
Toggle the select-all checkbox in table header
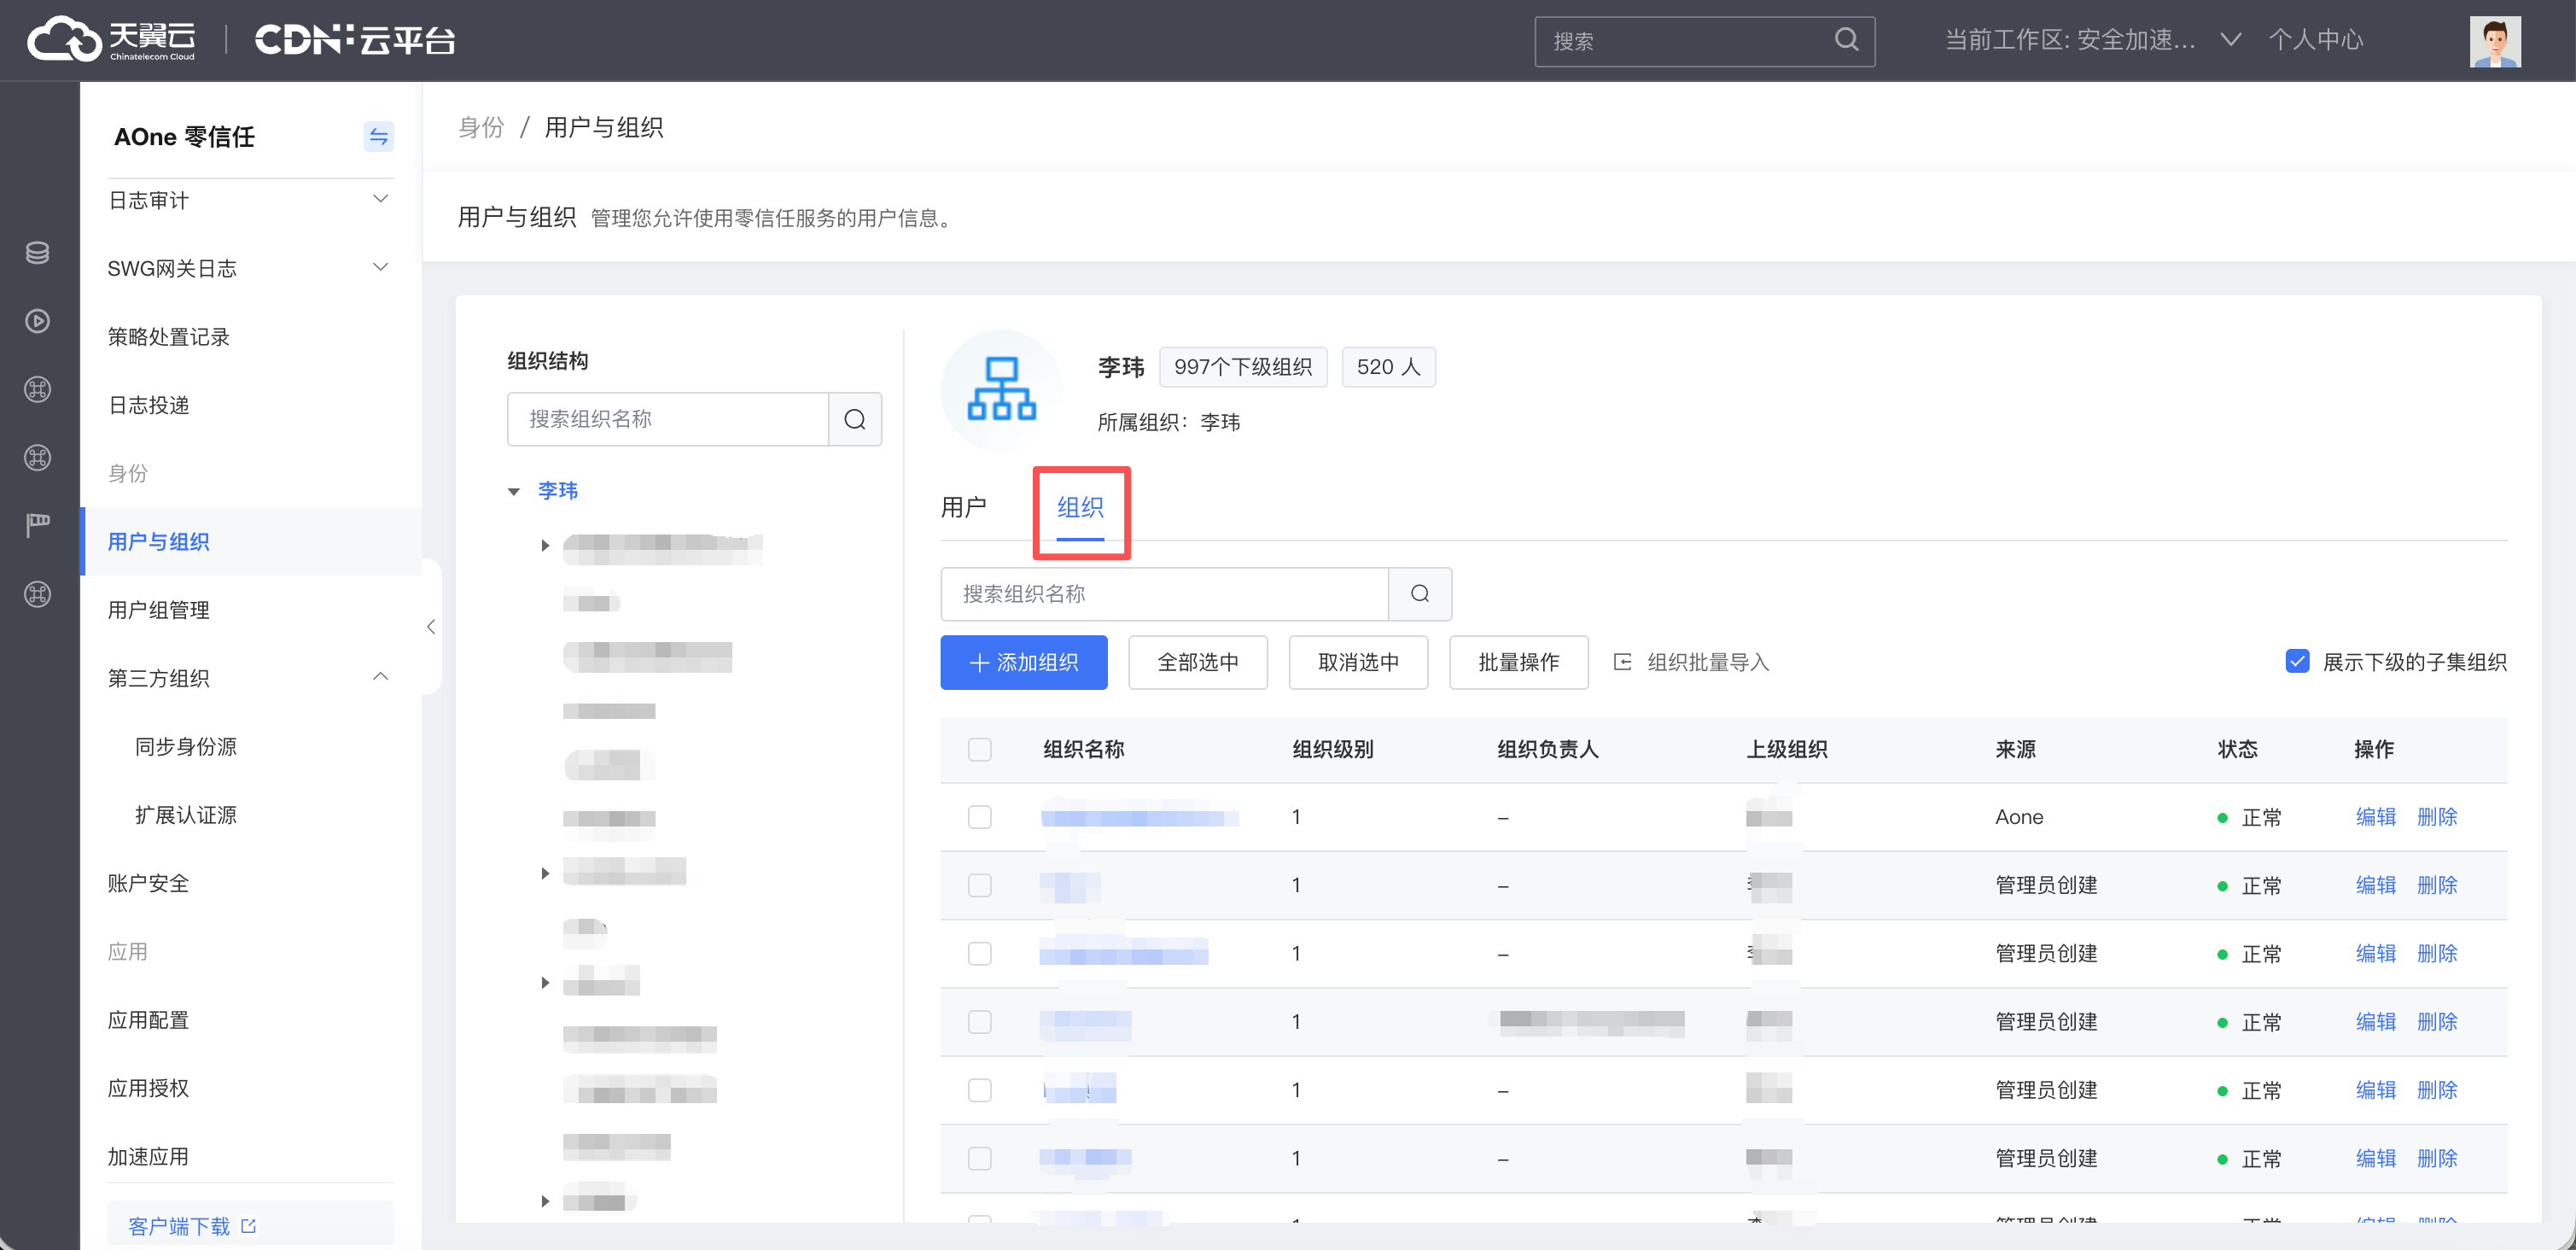pyautogui.click(x=979, y=749)
